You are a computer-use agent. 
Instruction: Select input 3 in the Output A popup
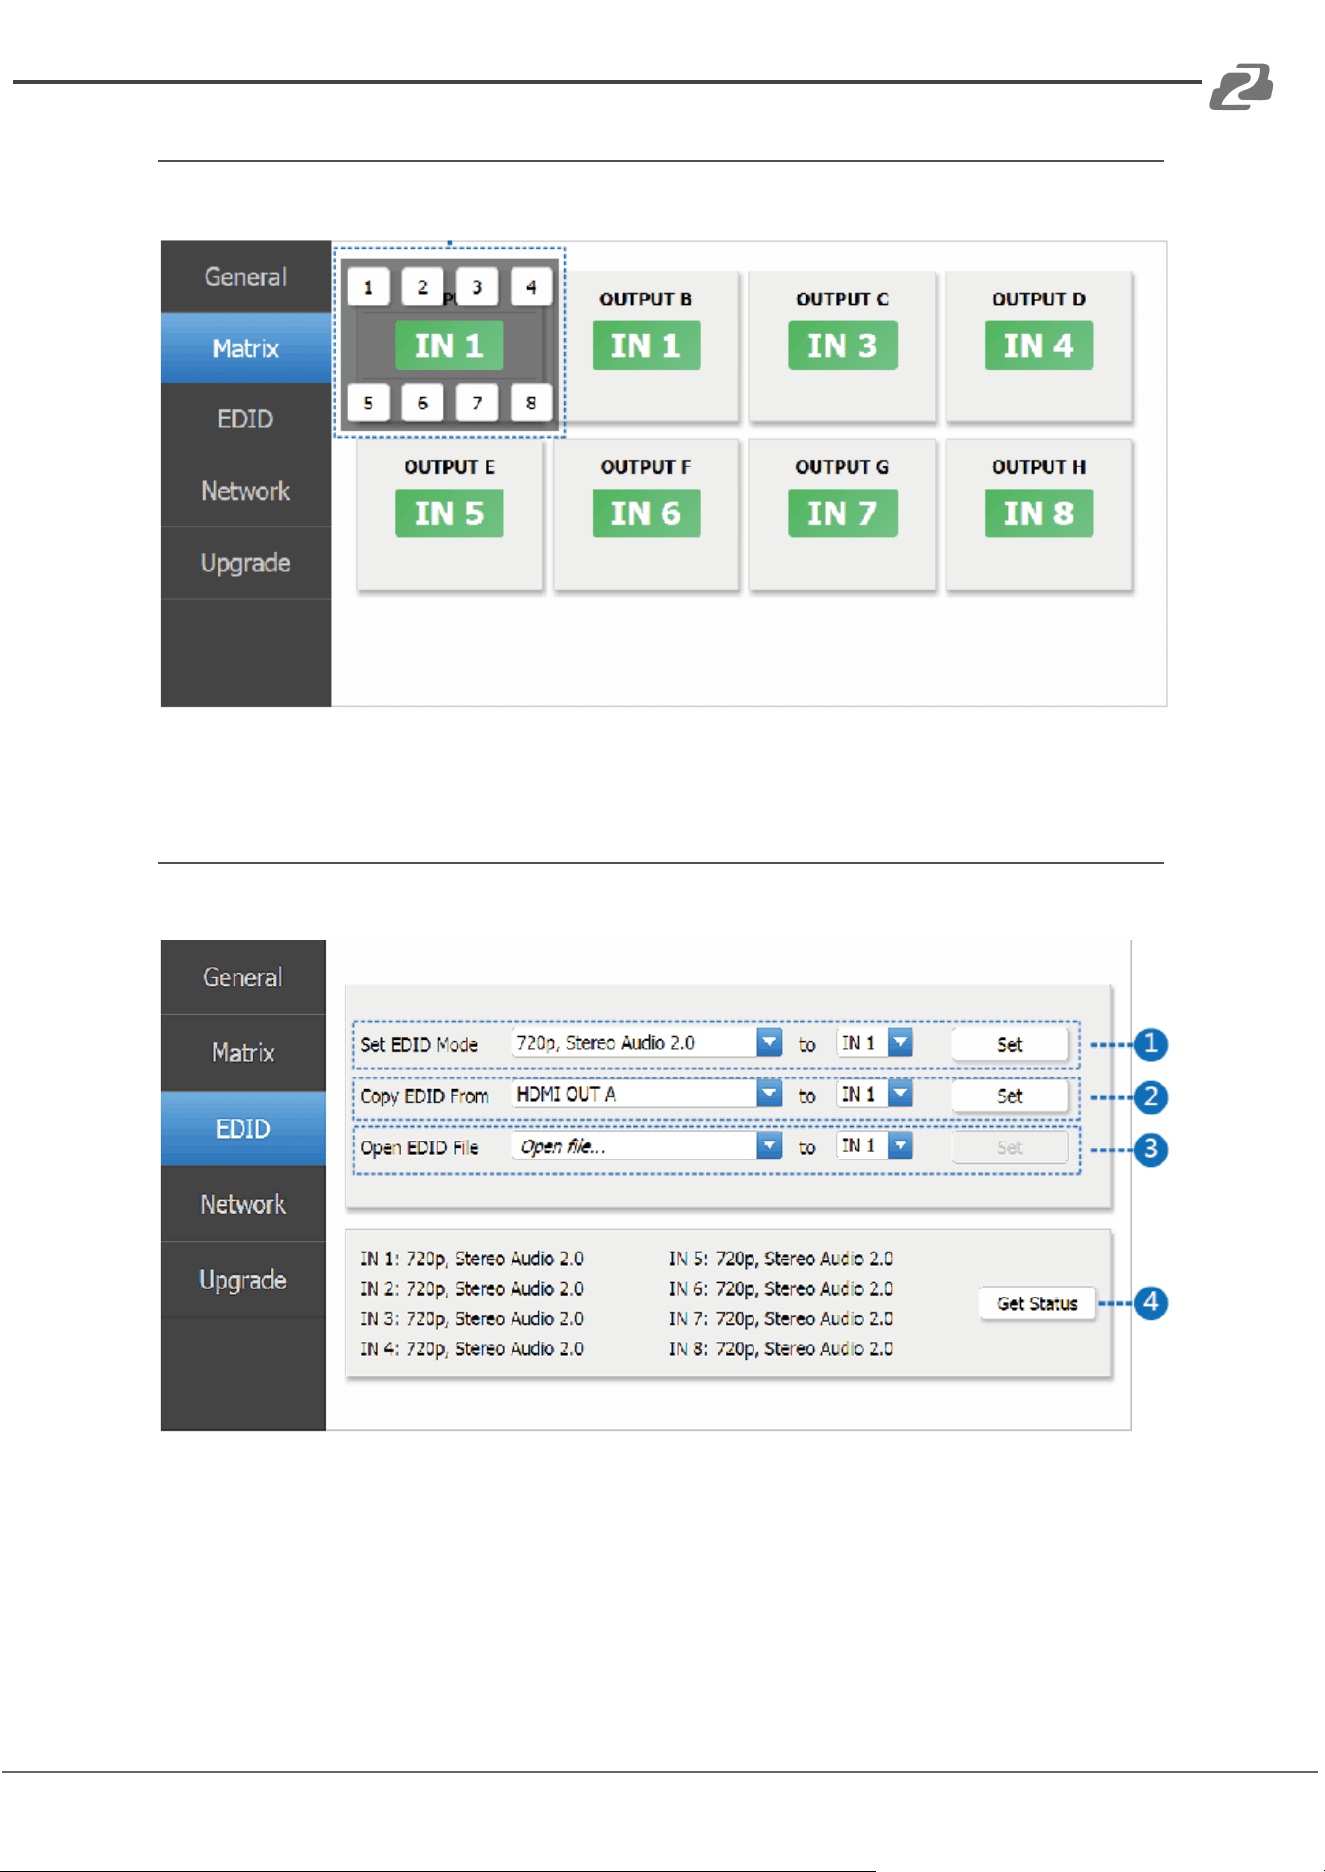click(477, 287)
